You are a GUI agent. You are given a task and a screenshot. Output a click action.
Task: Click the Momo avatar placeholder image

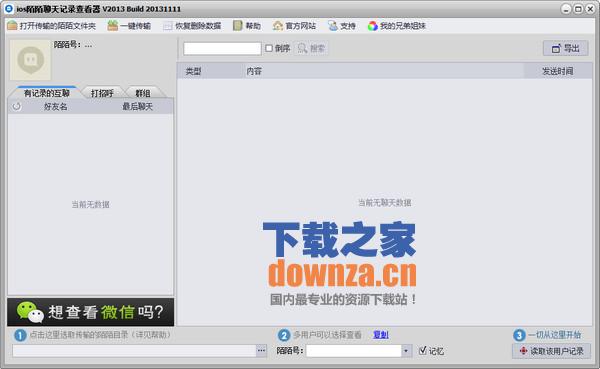(30, 60)
